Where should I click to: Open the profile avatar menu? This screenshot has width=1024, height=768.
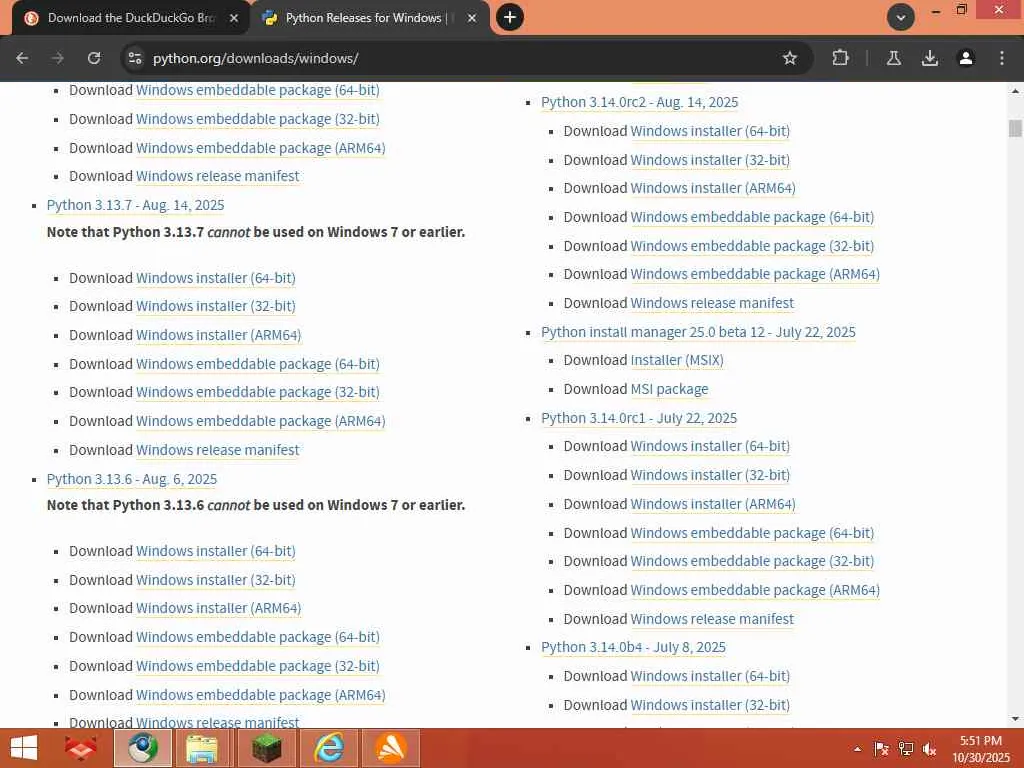click(x=966, y=58)
